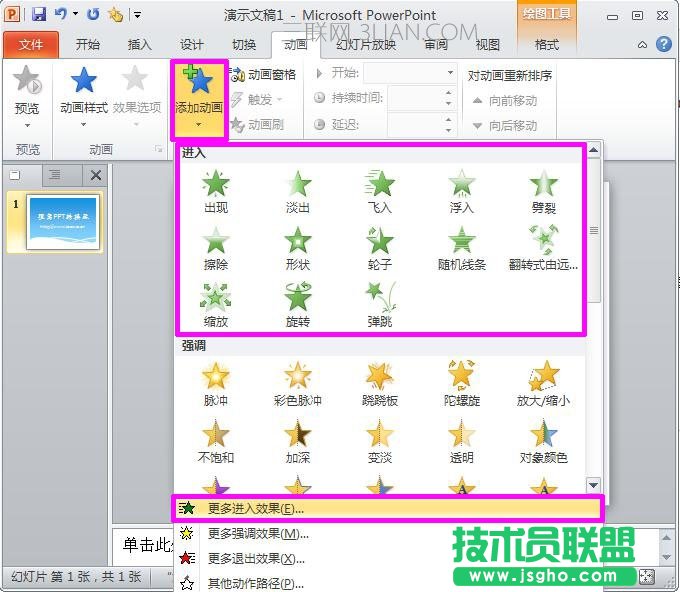Click the 动画刷 animation painter button
680x592 pixels.
257,124
